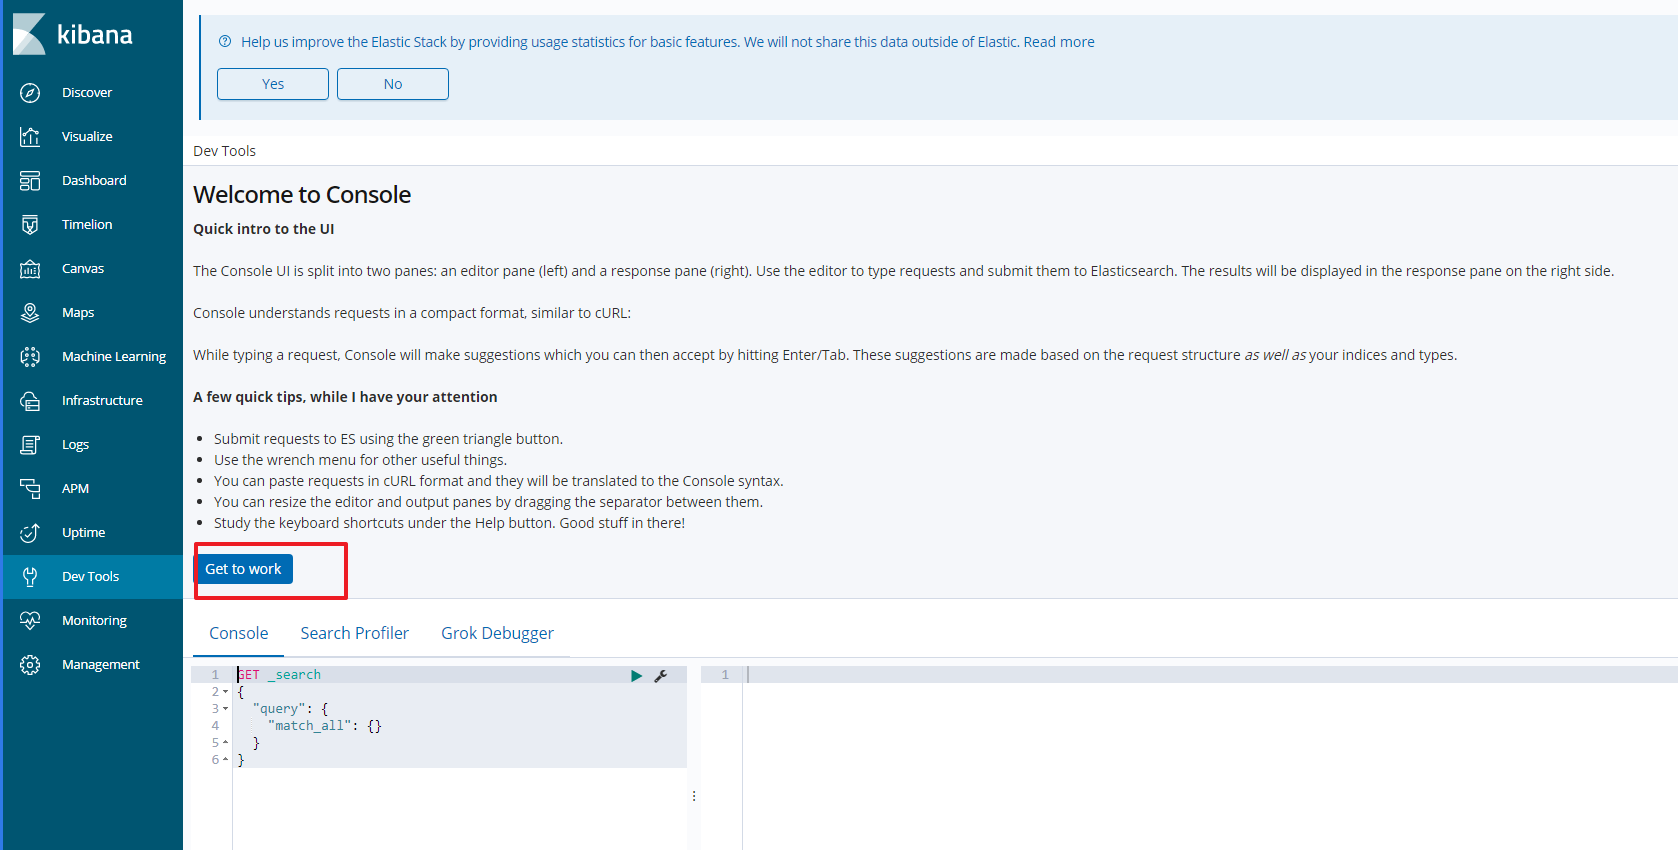Viewport: 1678px width, 850px height.
Task: Open Uptime icon in sidebar
Action: tap(30, 533)
